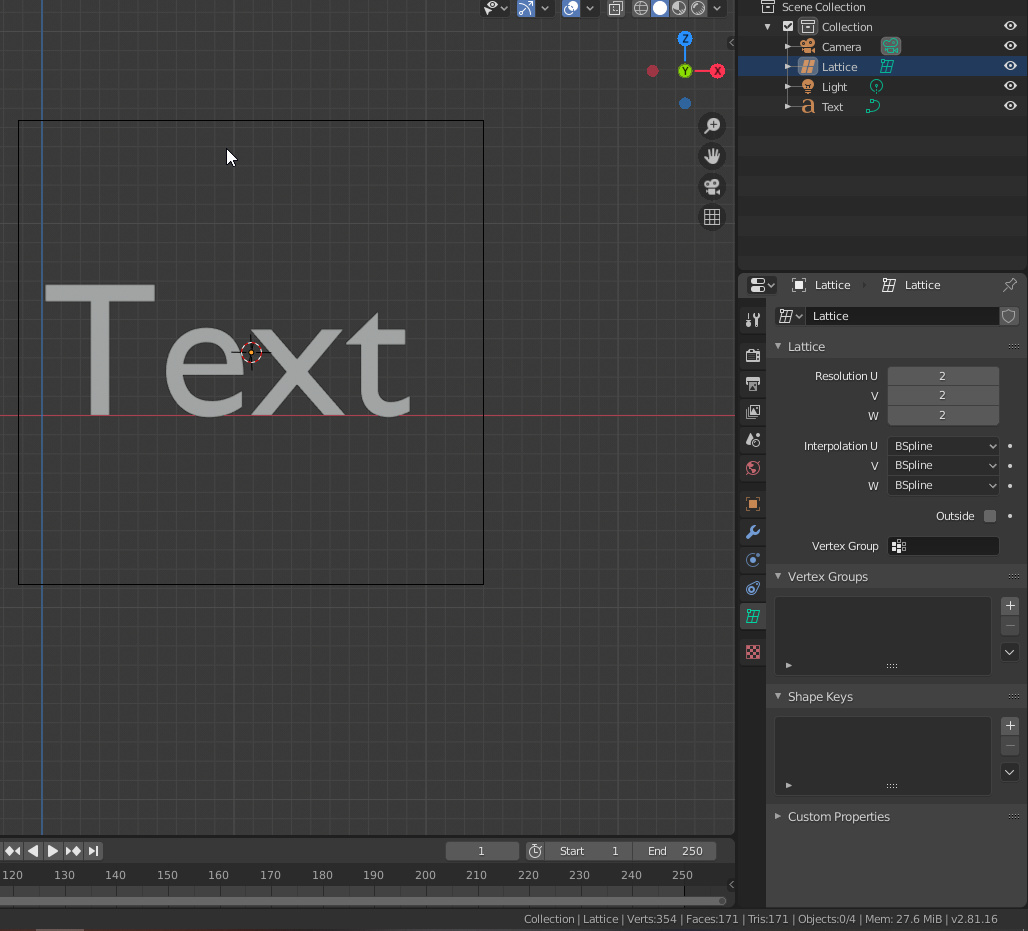The height and width of the screenshot is (931, 1028).
Task: Toggle the properties pin icon
Action: coord(1010,285)
